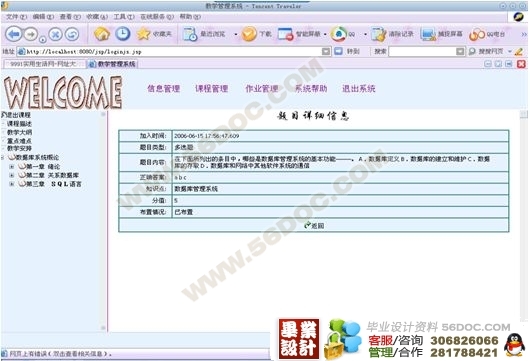Expand 第三章 SQL语言 tree node
Image resolution: width=530 pixels, height=361 pixels.
(12, 184)
